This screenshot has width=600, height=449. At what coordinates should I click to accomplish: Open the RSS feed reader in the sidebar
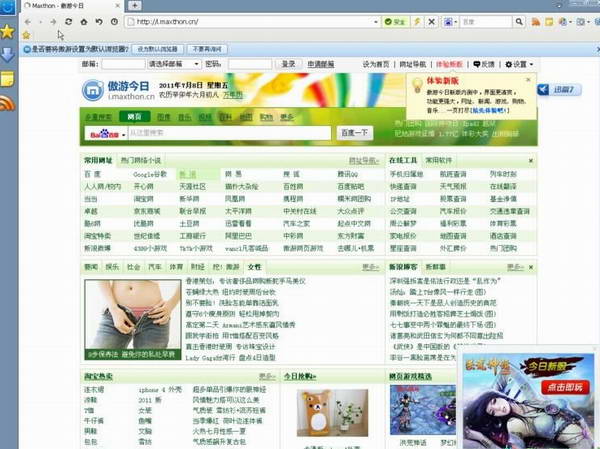[7, 102]
